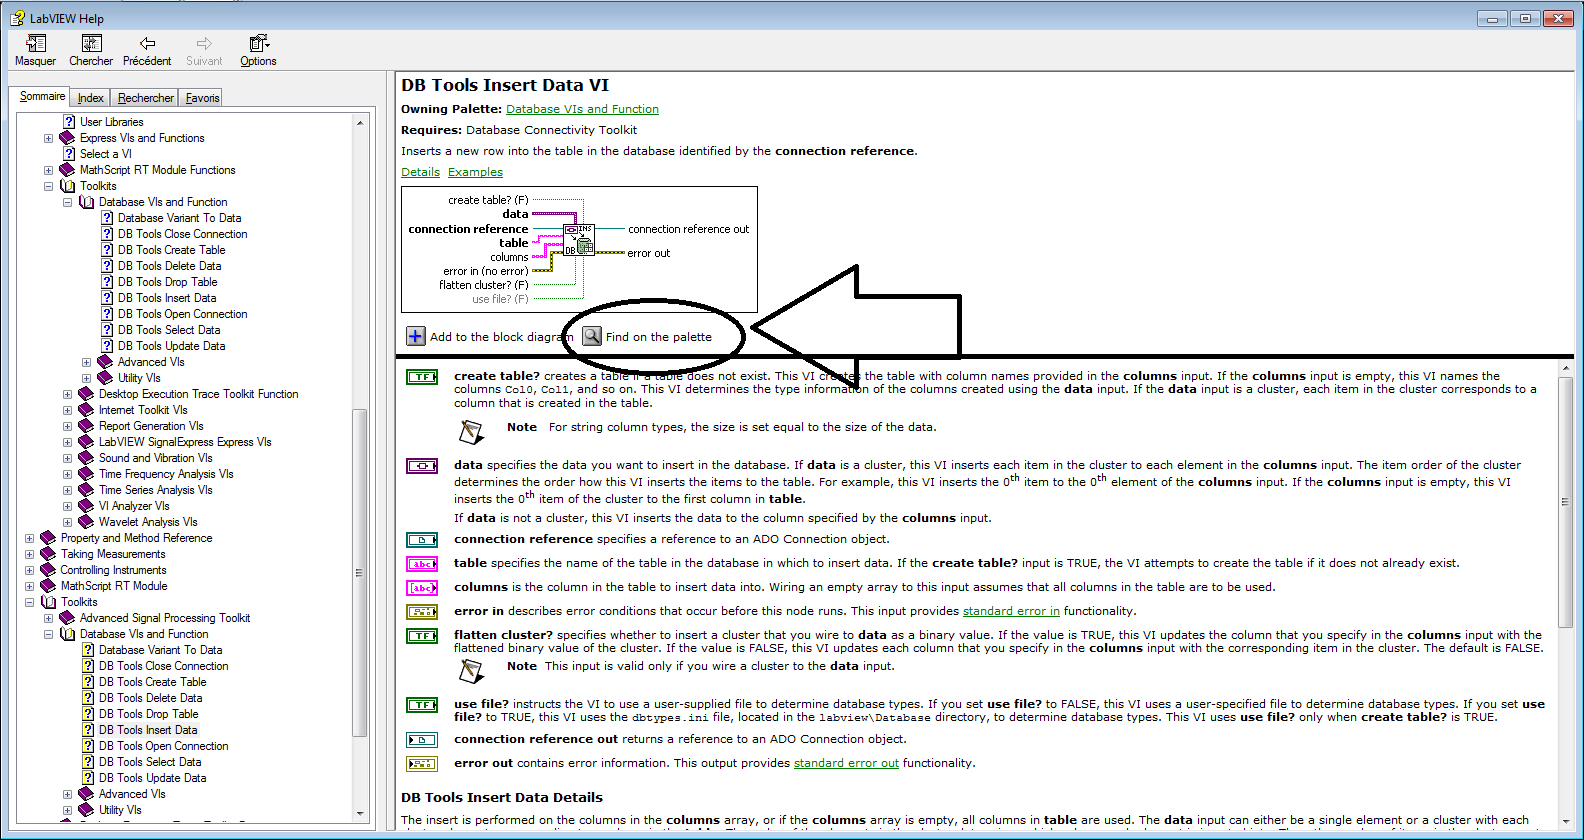Expand the Property and Method Reference node

pos(29,538)
